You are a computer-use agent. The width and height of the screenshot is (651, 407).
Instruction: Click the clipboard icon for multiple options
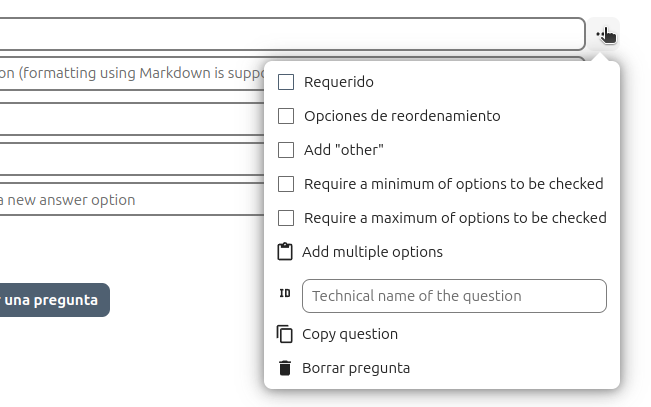click(285, 252)
